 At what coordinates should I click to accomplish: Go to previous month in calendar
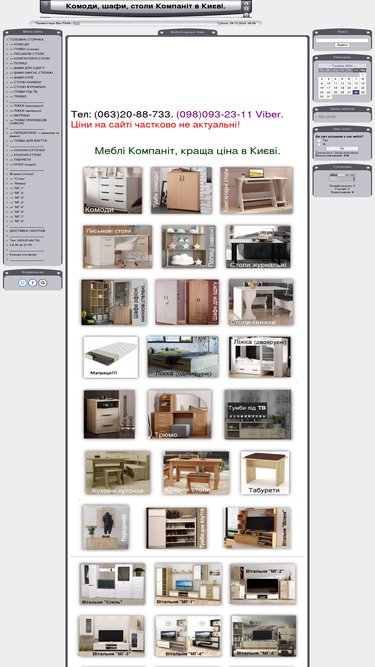329,66
